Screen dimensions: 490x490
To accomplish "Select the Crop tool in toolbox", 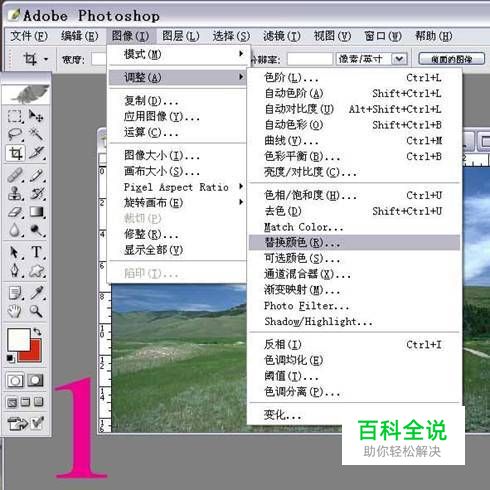I will point(15,153).
